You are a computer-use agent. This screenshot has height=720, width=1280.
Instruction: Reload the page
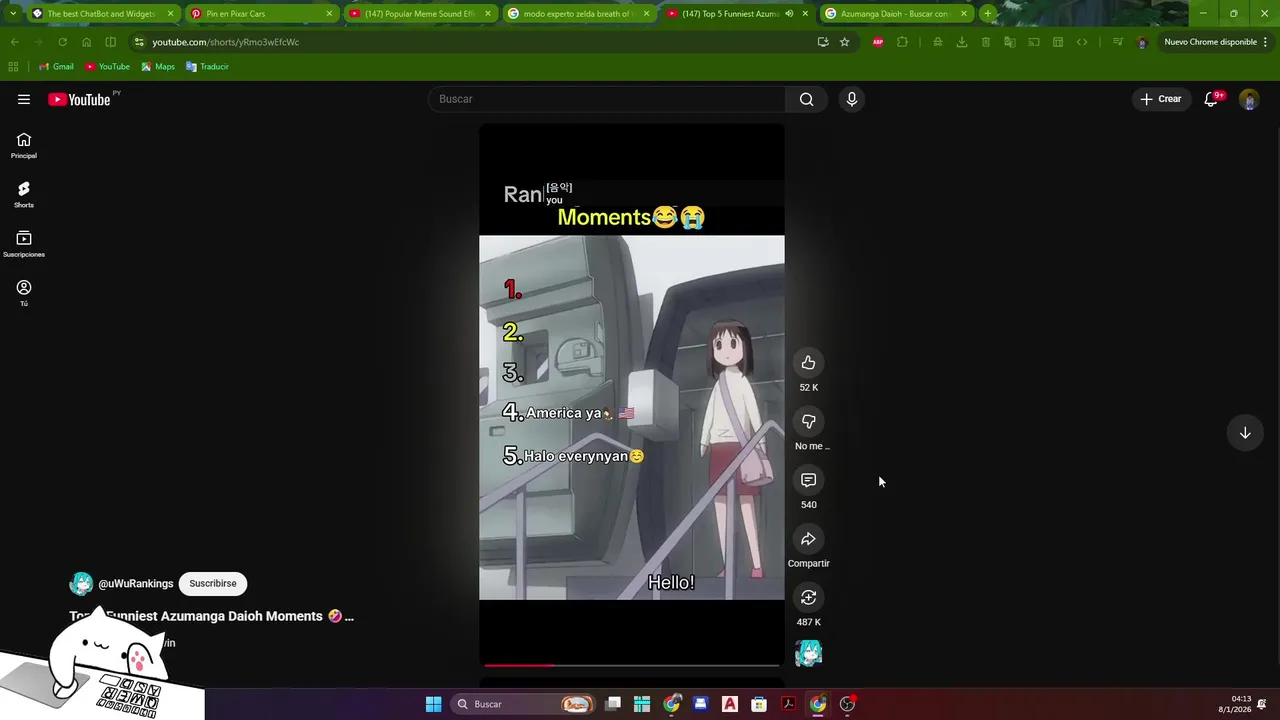(x=62, y=42)
